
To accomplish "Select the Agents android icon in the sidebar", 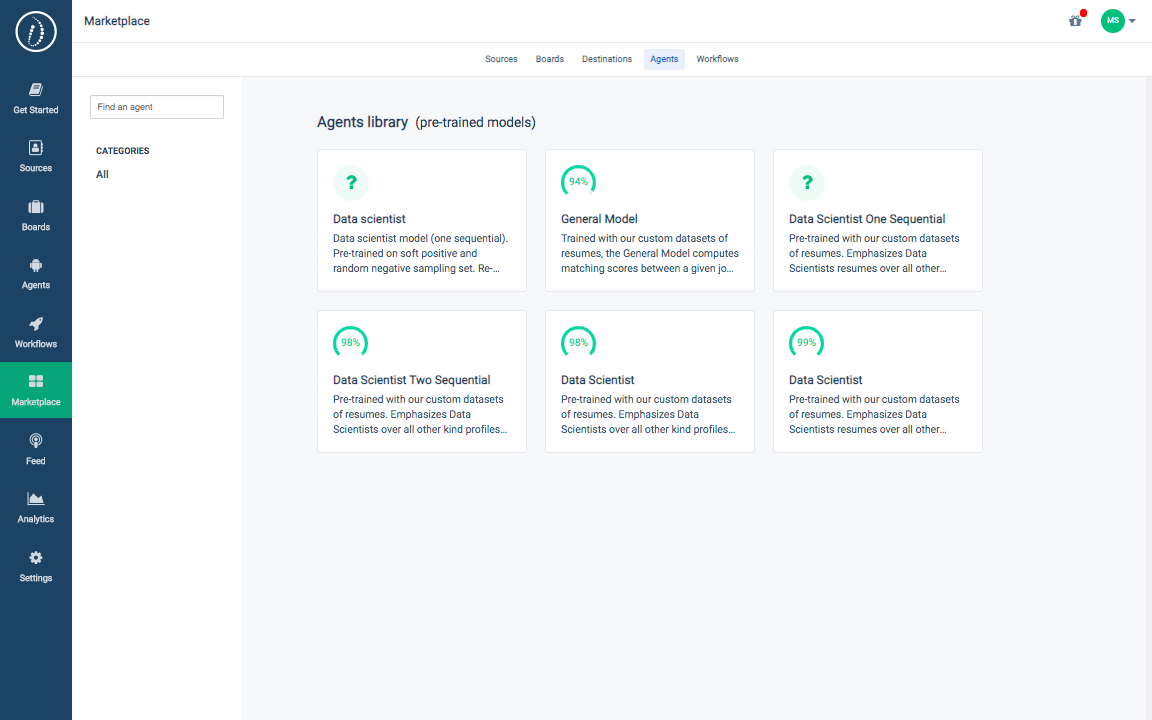I will click(36, 266).
